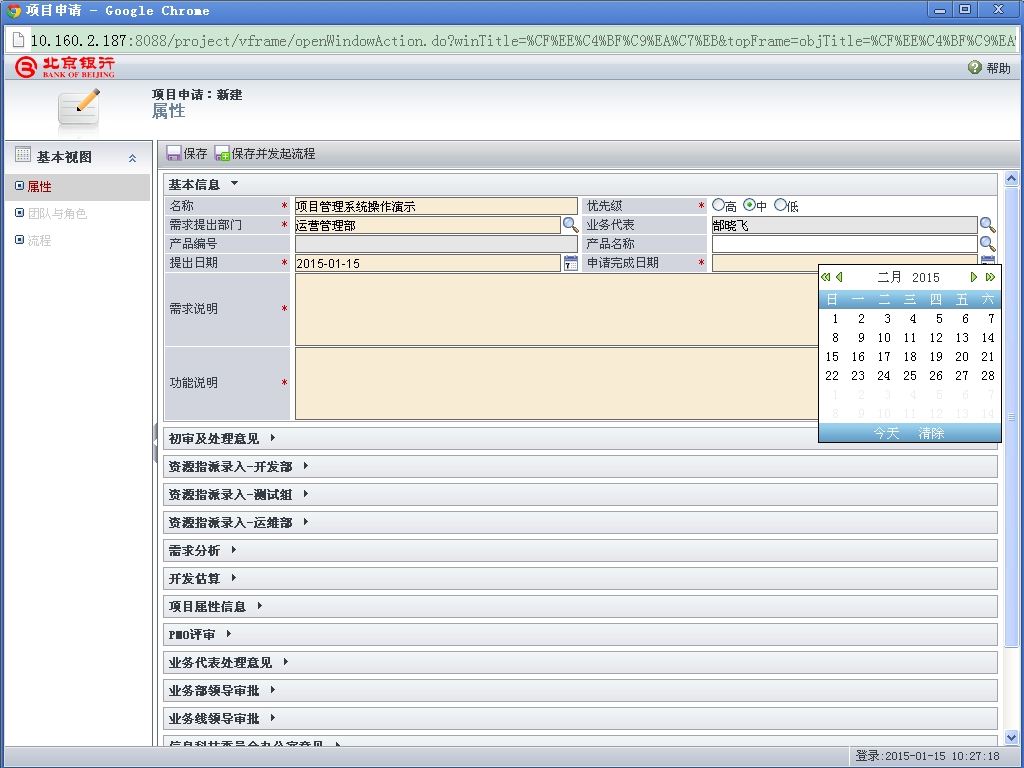Screen dimensions: 1024x768
Task: Select 高 priority radio button
Action: pos(718,205)
